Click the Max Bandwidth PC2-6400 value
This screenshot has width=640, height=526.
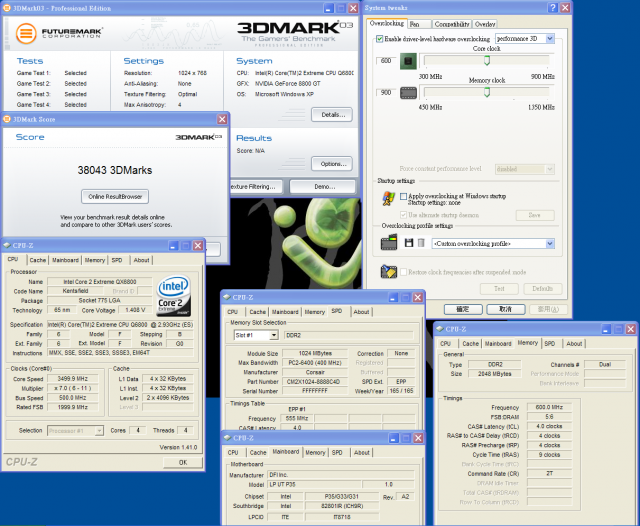coord(314,362)
